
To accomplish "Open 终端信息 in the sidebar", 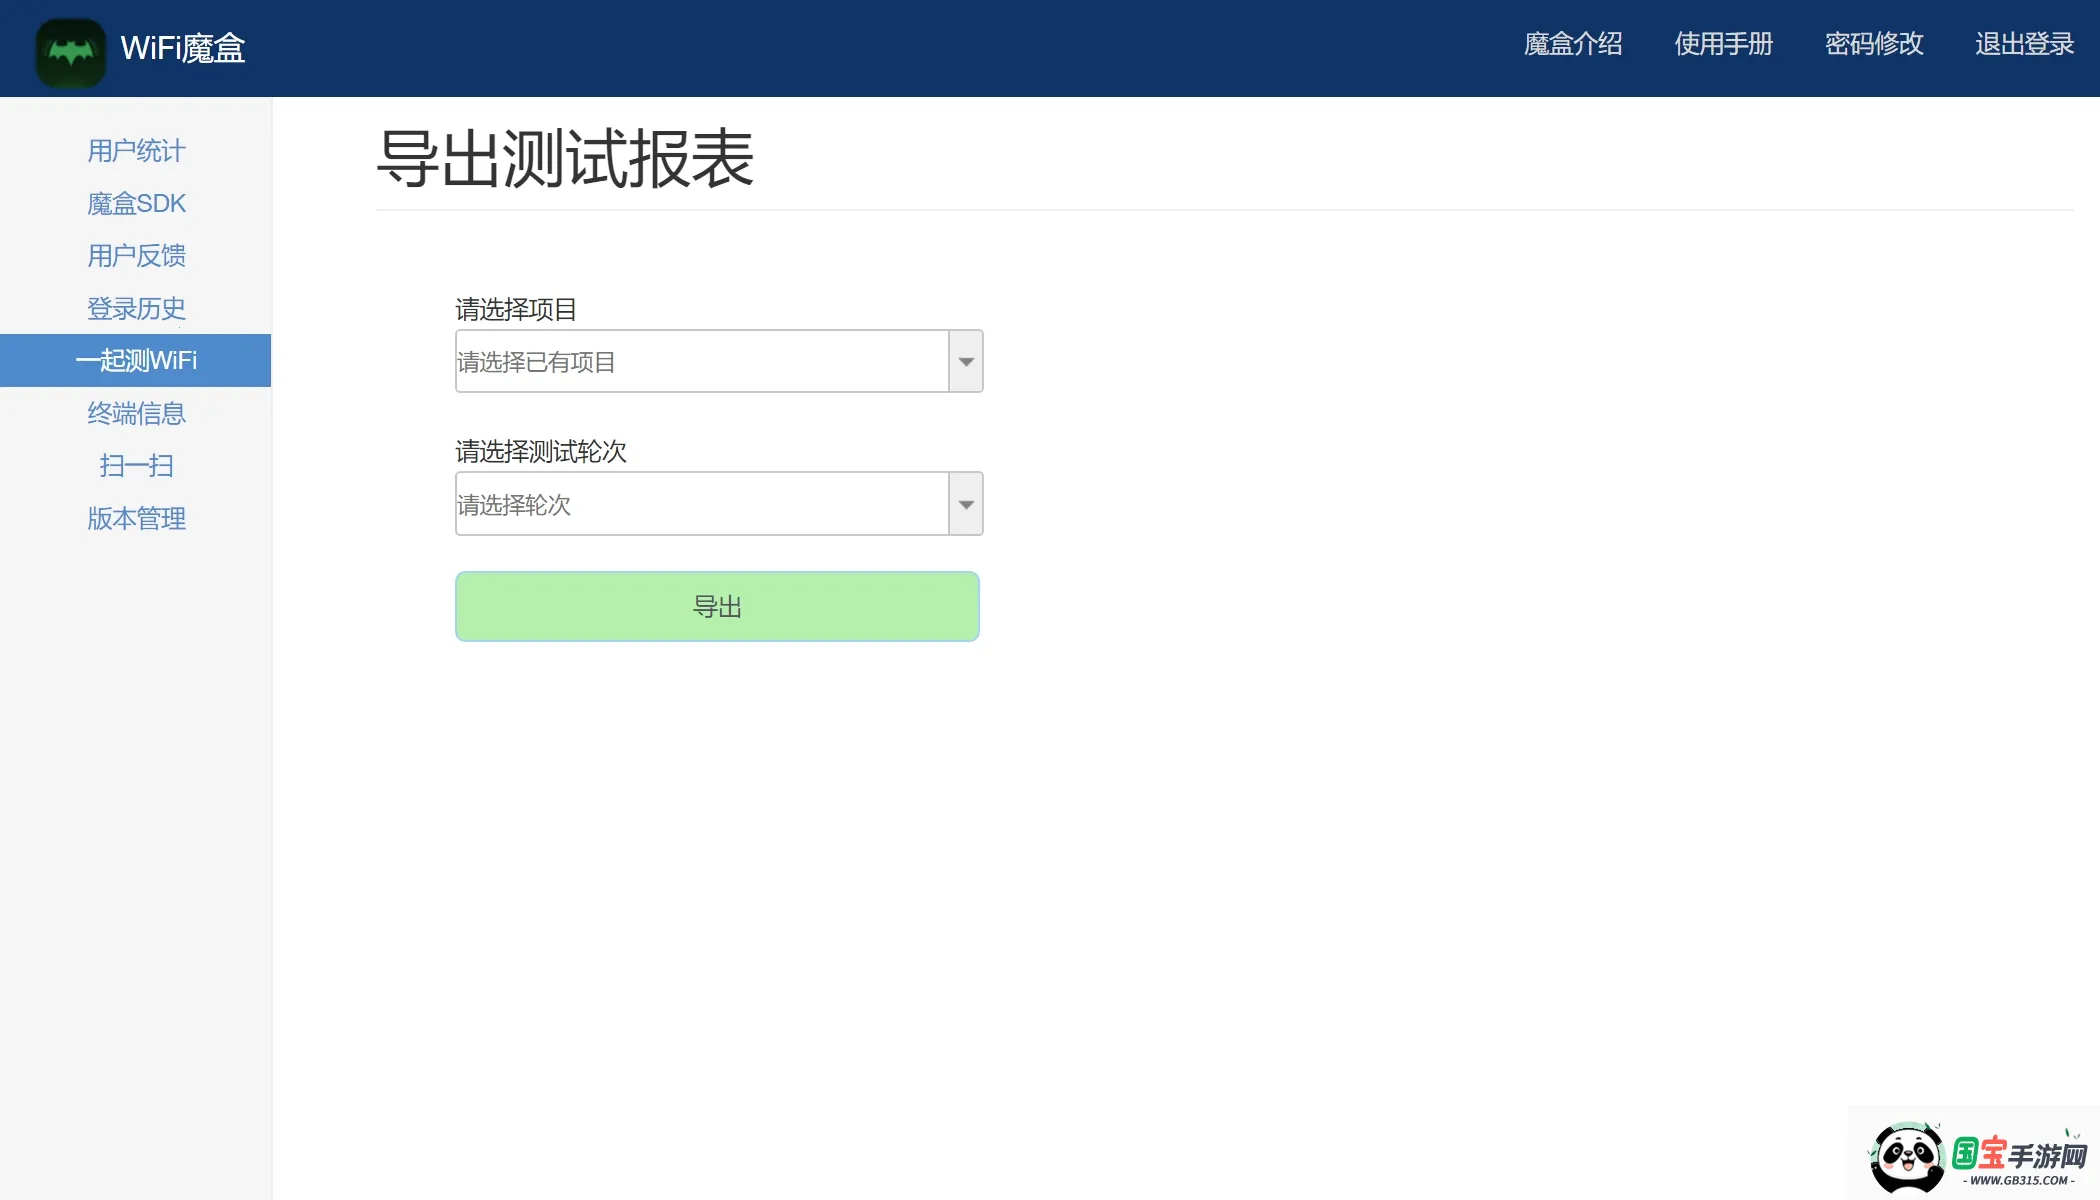I will (x=136, y=414).
